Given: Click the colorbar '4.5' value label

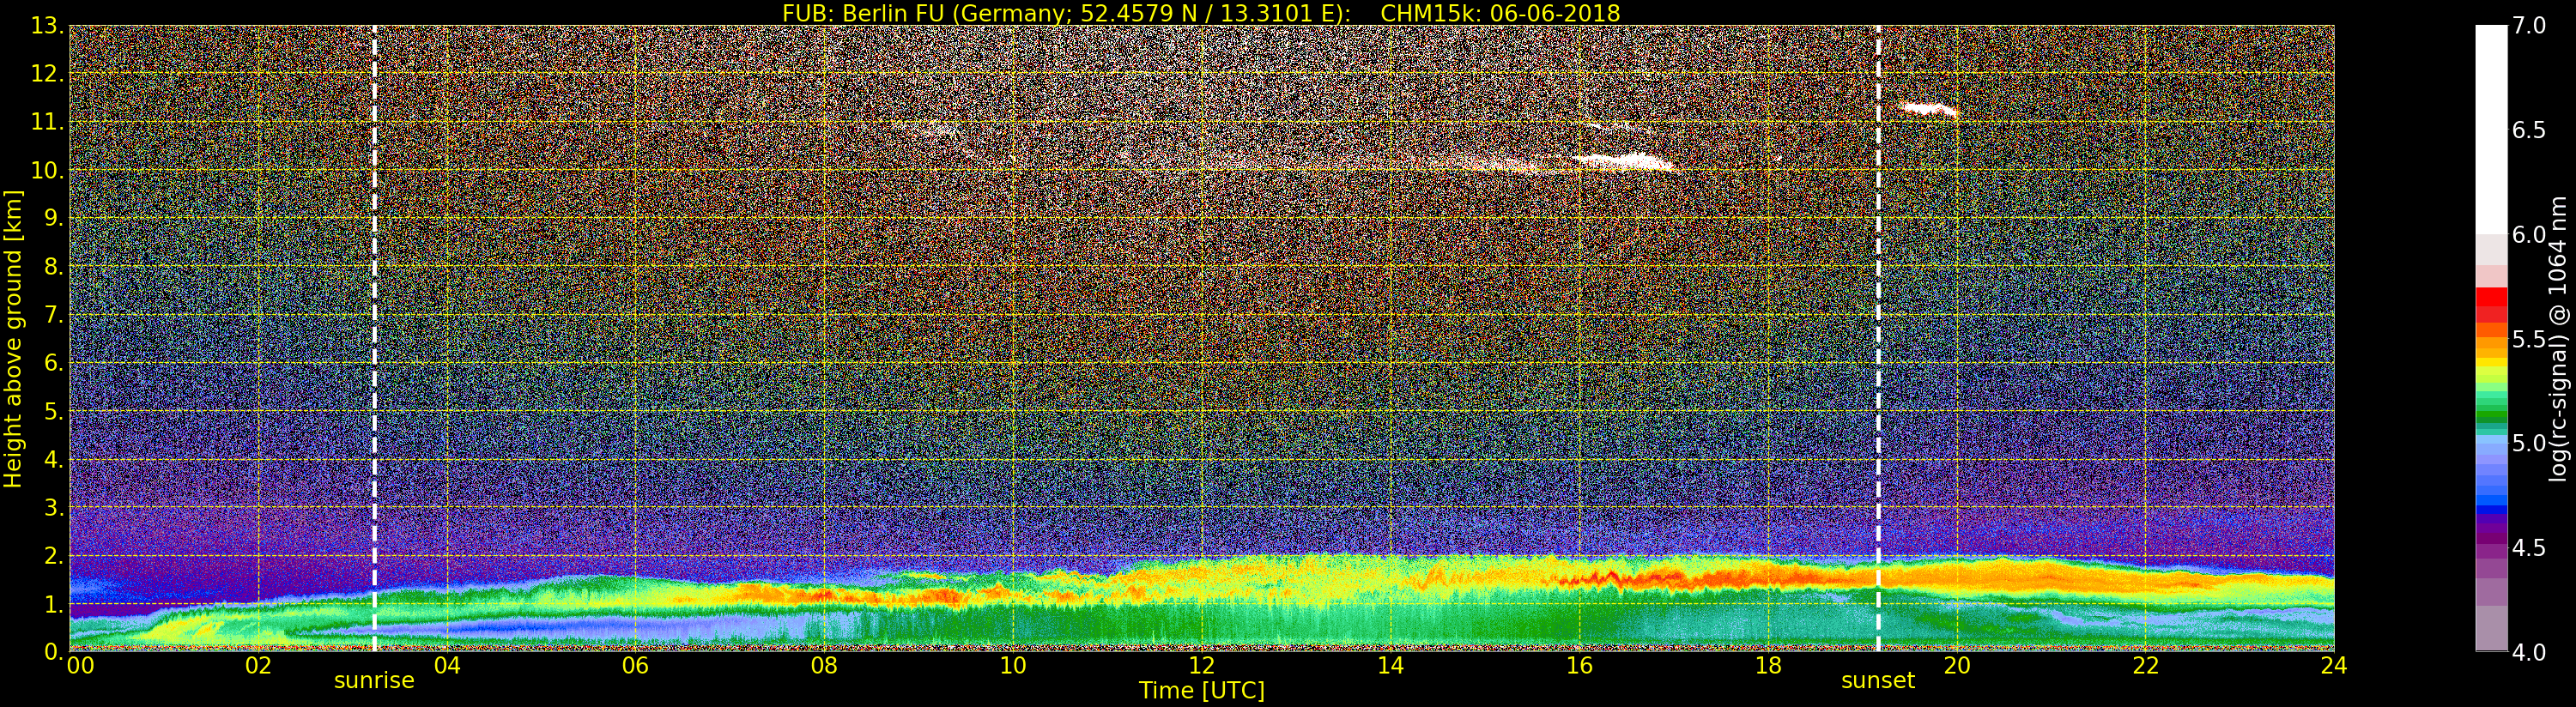Looking at the screenshot, I should point(2529,547).
